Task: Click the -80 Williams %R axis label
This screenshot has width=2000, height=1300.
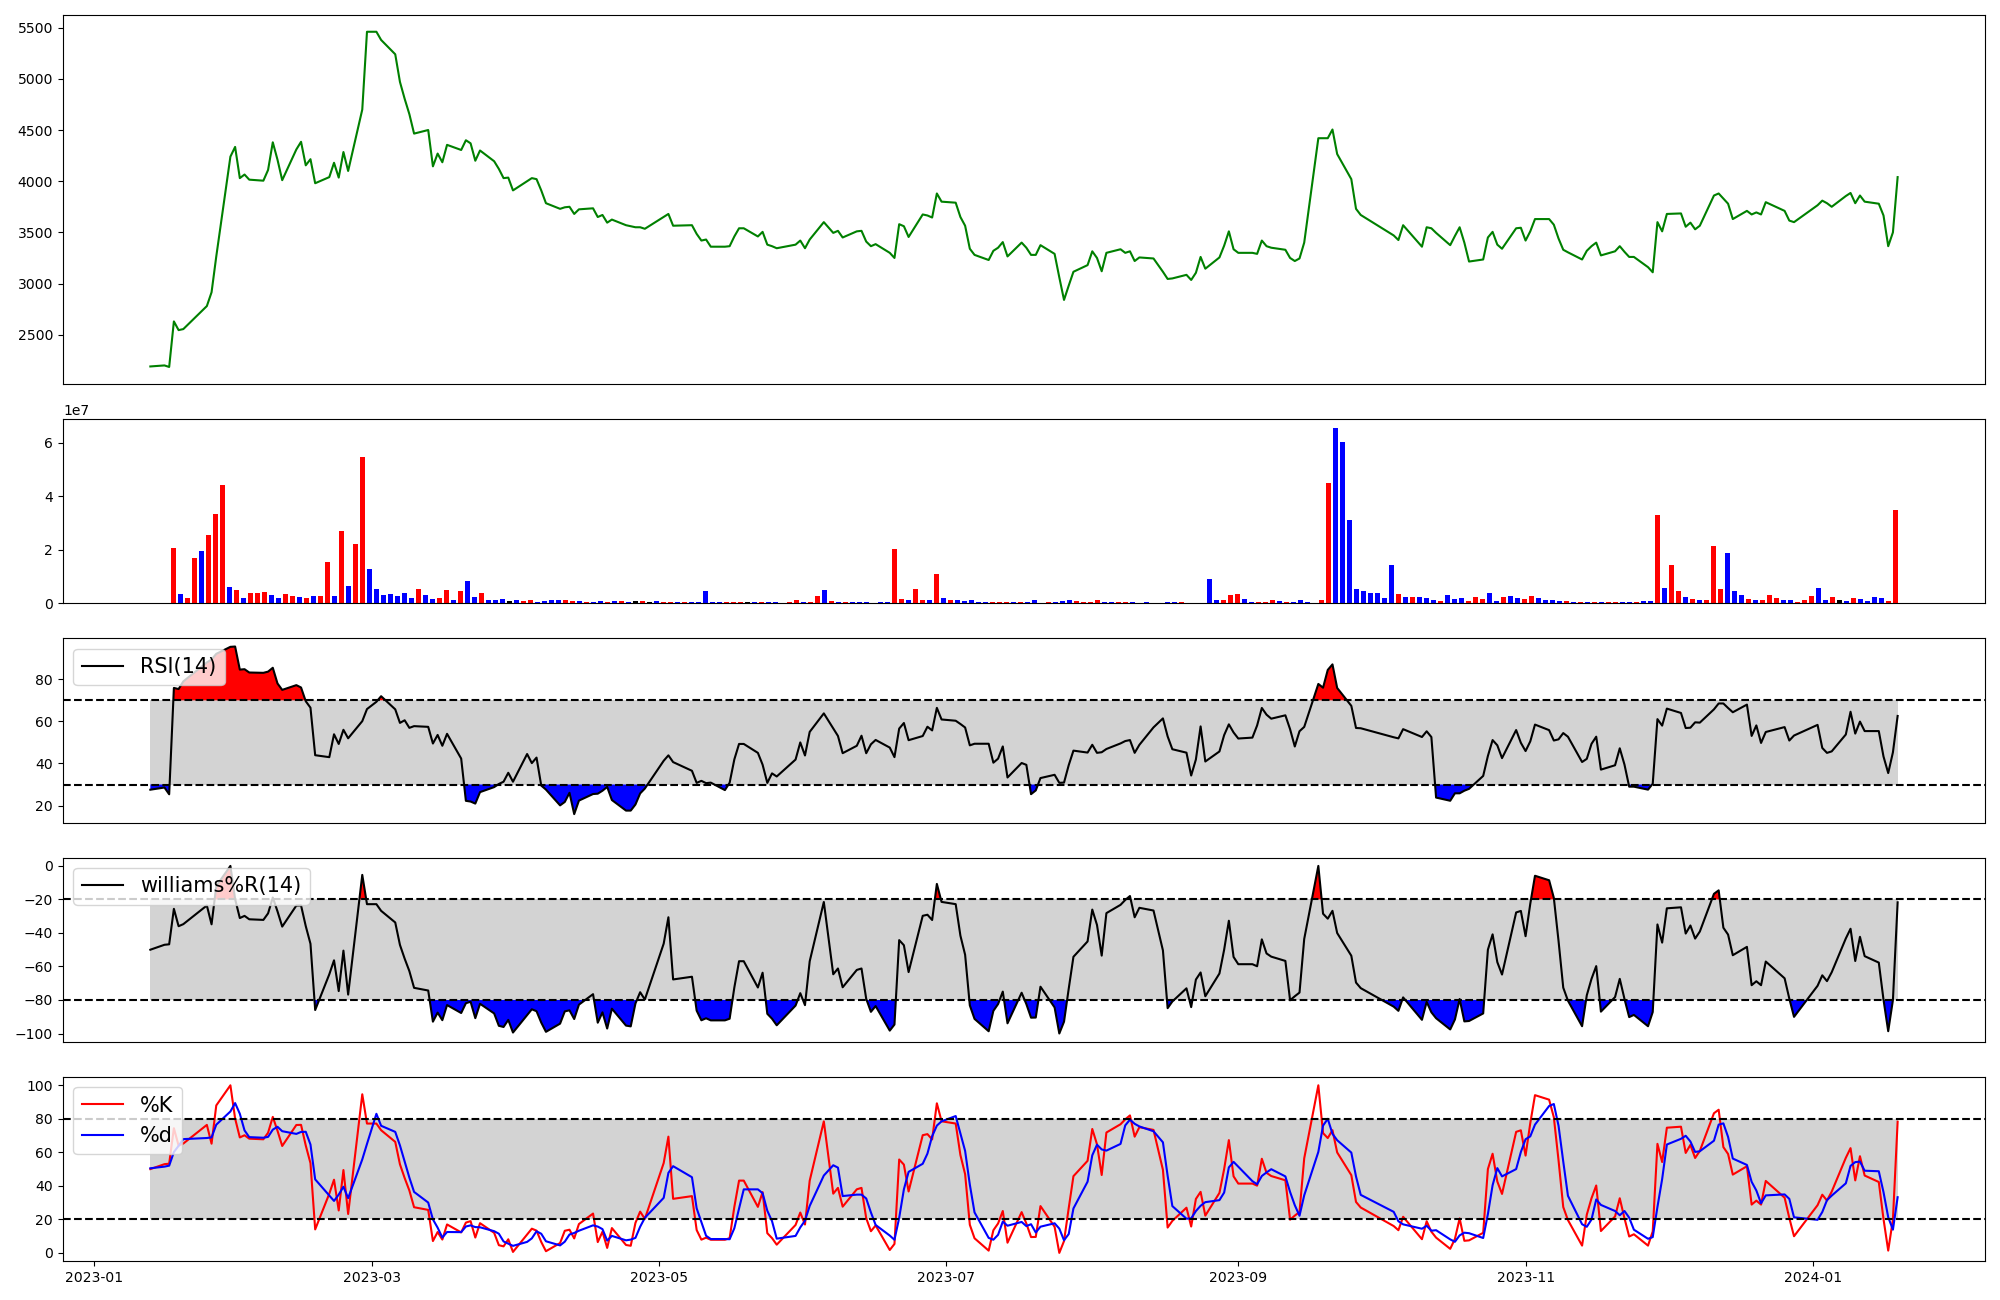Action: click(x=37, y=1000)
